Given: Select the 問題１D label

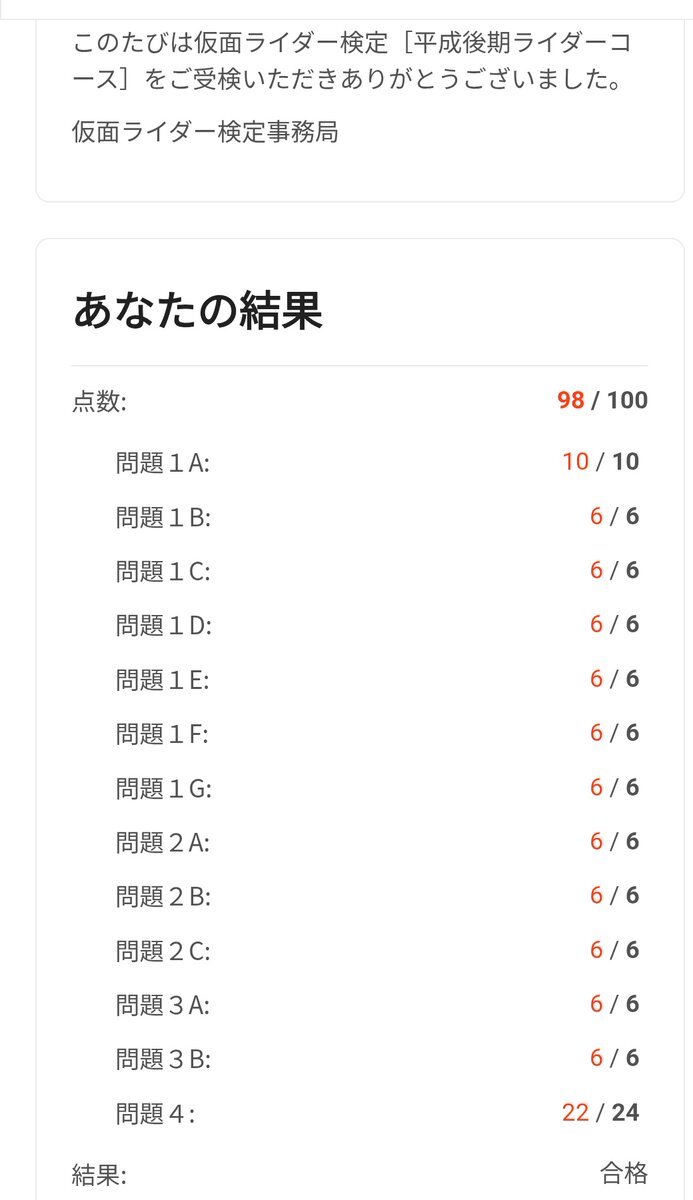Looking at the screenshot, I should coord(164,626).
